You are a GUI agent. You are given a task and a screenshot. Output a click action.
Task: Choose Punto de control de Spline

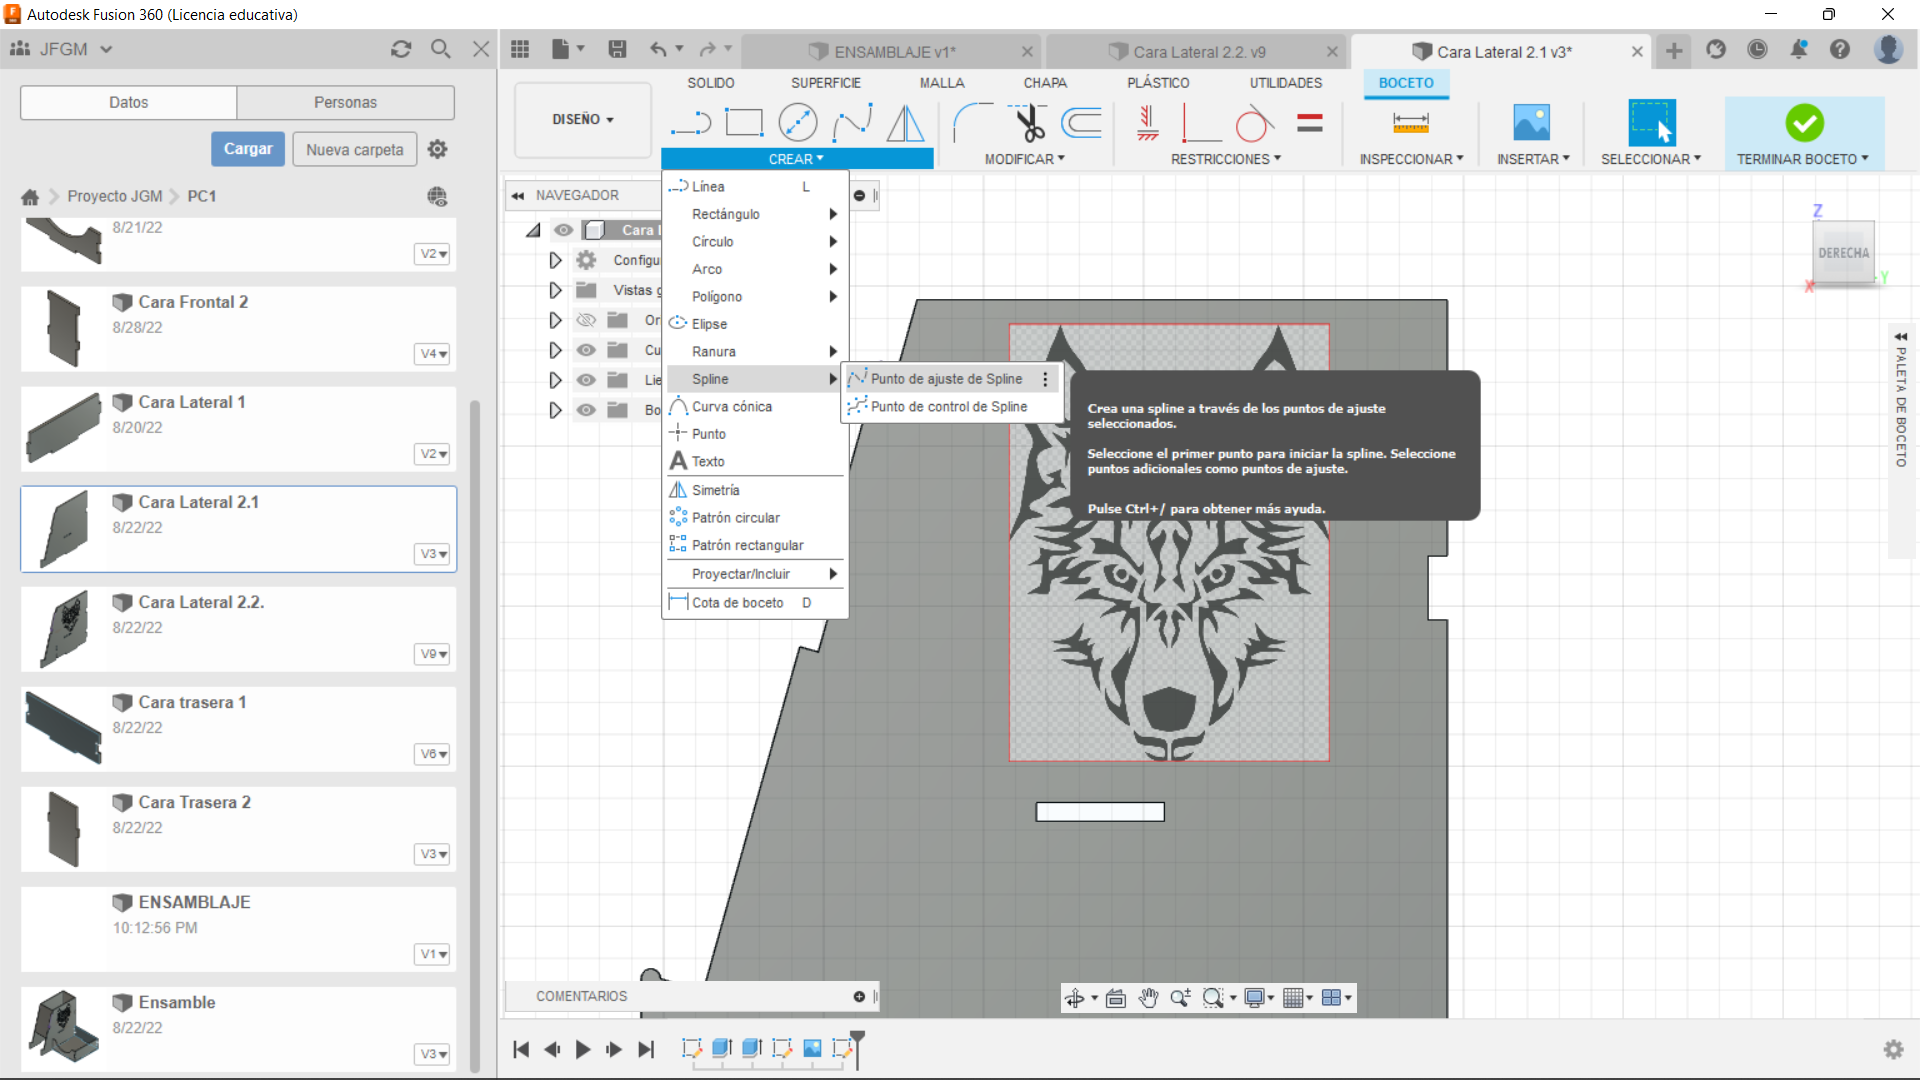948,407
